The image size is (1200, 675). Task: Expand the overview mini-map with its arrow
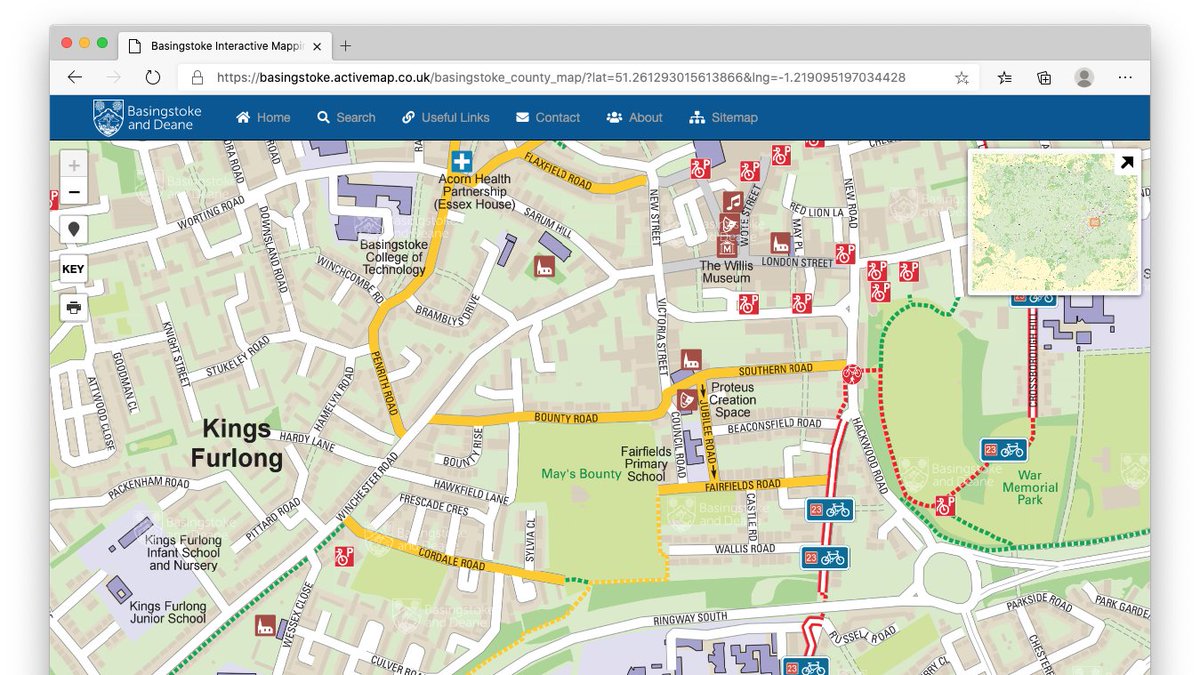[x=1129, y=161]
